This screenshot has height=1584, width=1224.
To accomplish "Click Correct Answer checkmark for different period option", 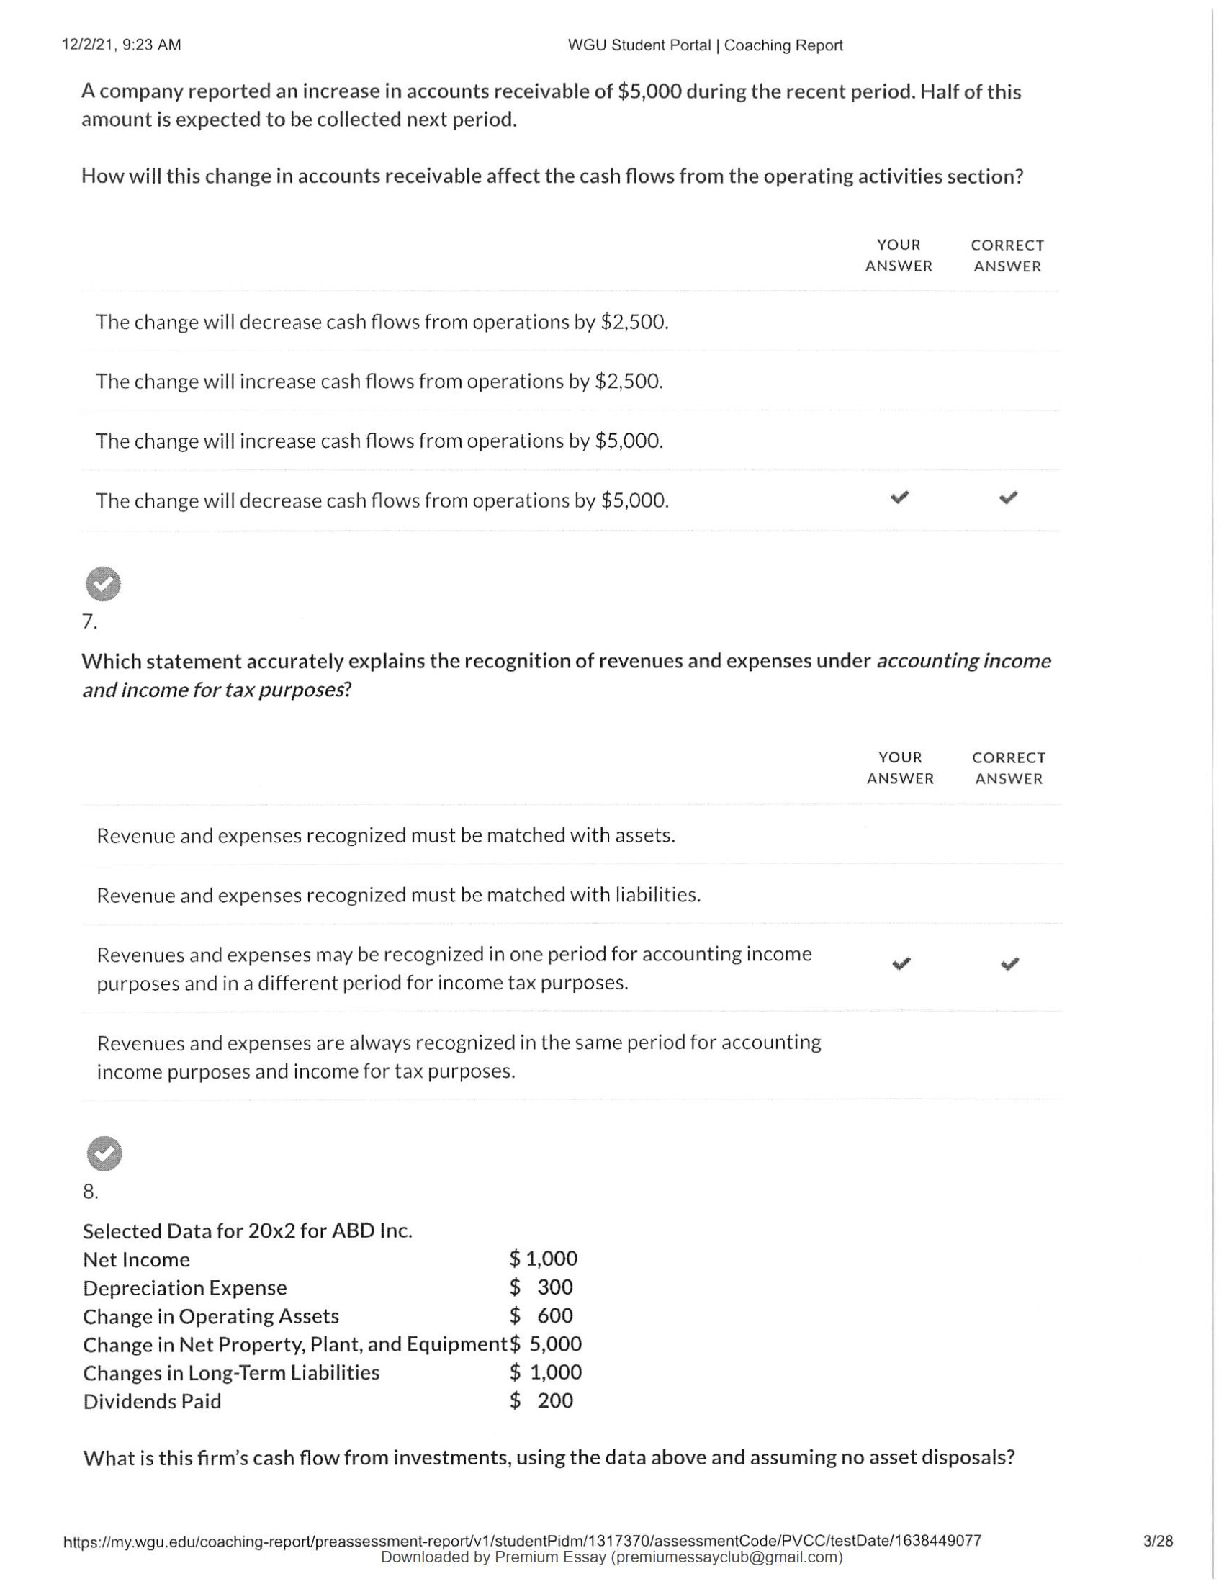I will [x=1010, y=965].
